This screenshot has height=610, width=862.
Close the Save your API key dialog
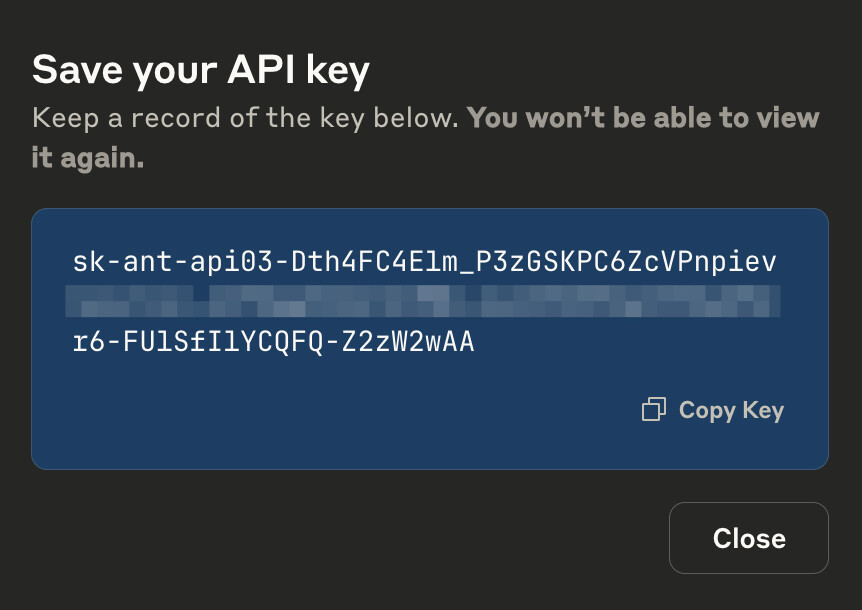[748, 538]
